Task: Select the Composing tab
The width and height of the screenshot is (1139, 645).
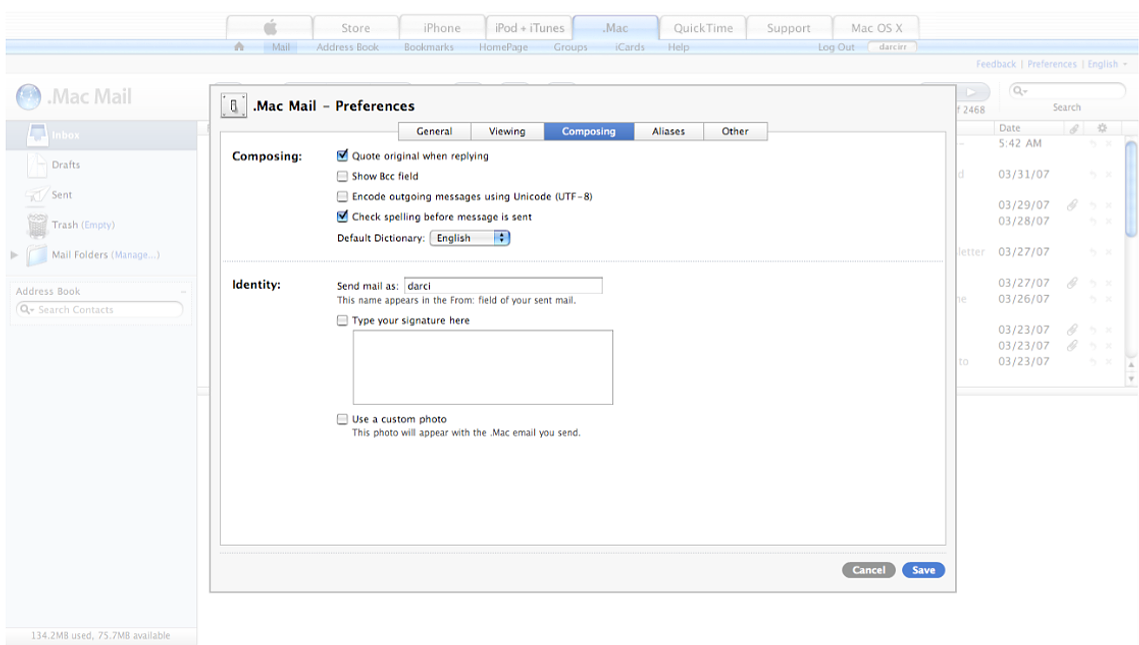Action: point(588,131)
